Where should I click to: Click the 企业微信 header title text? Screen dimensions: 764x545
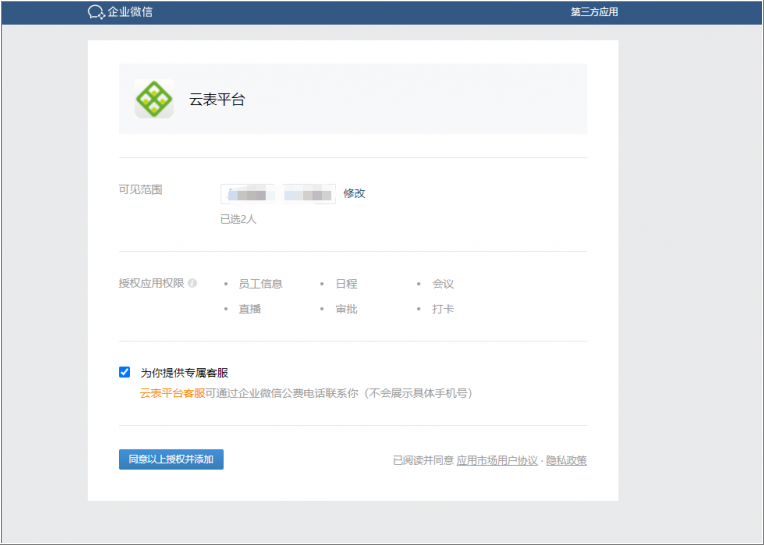tap(130, 12)
